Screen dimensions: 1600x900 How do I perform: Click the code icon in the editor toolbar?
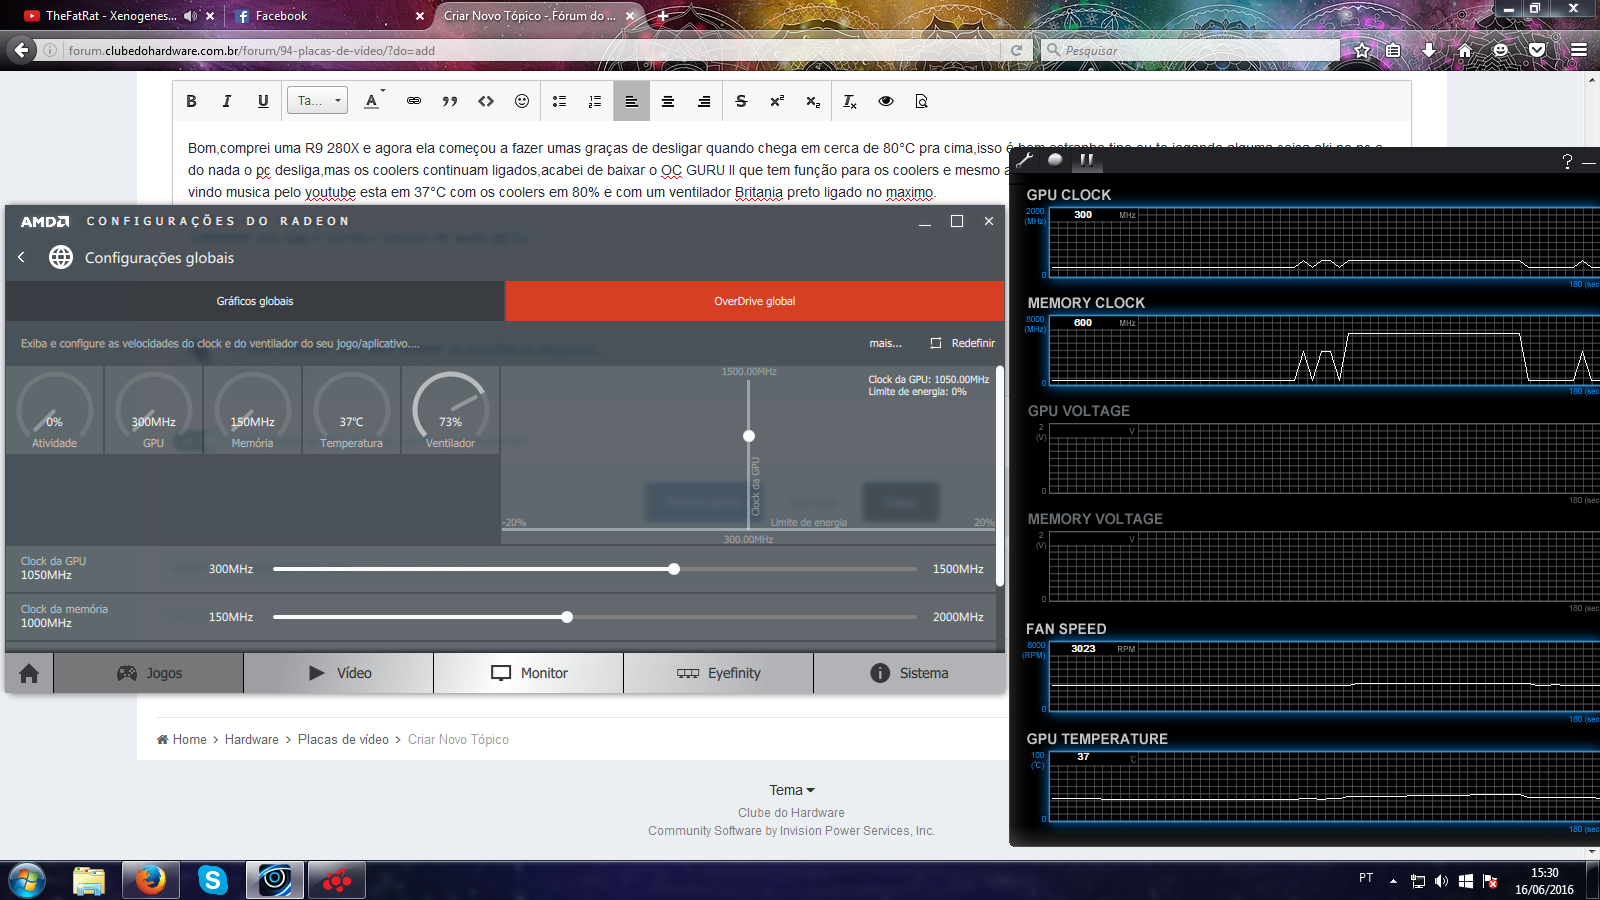click(x=486, y=101)
